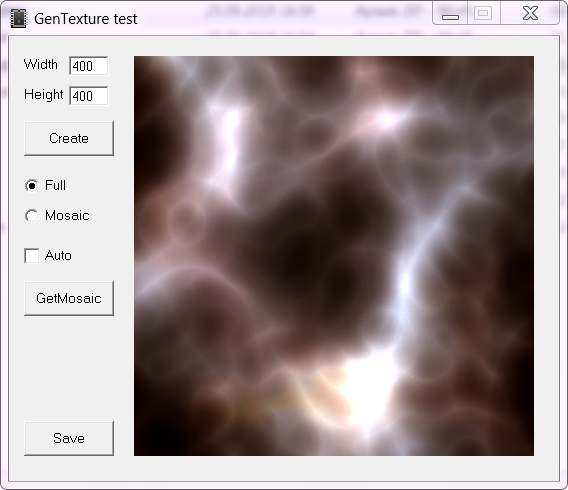Minimize the GenTexture test window
568x490 pixels.
pos(450,13)
